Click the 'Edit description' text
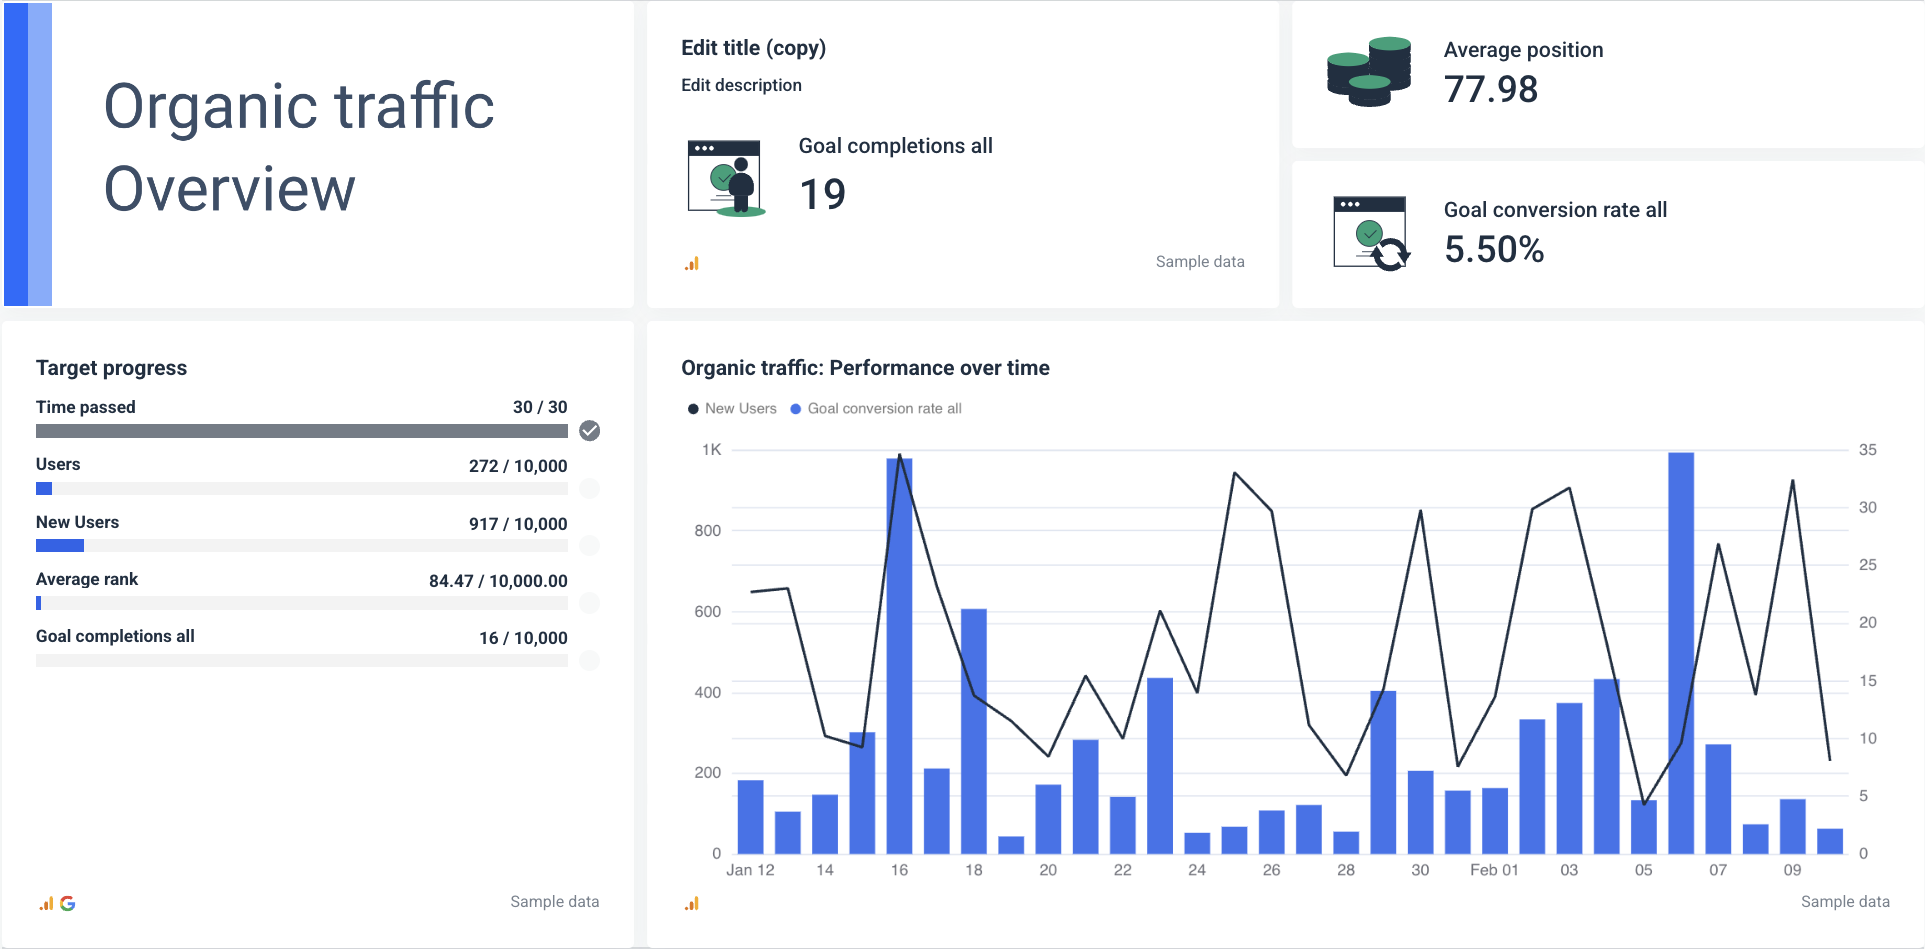Image resolution: width=1925 pixels, height=949 pixels. (x=741, y=85)
